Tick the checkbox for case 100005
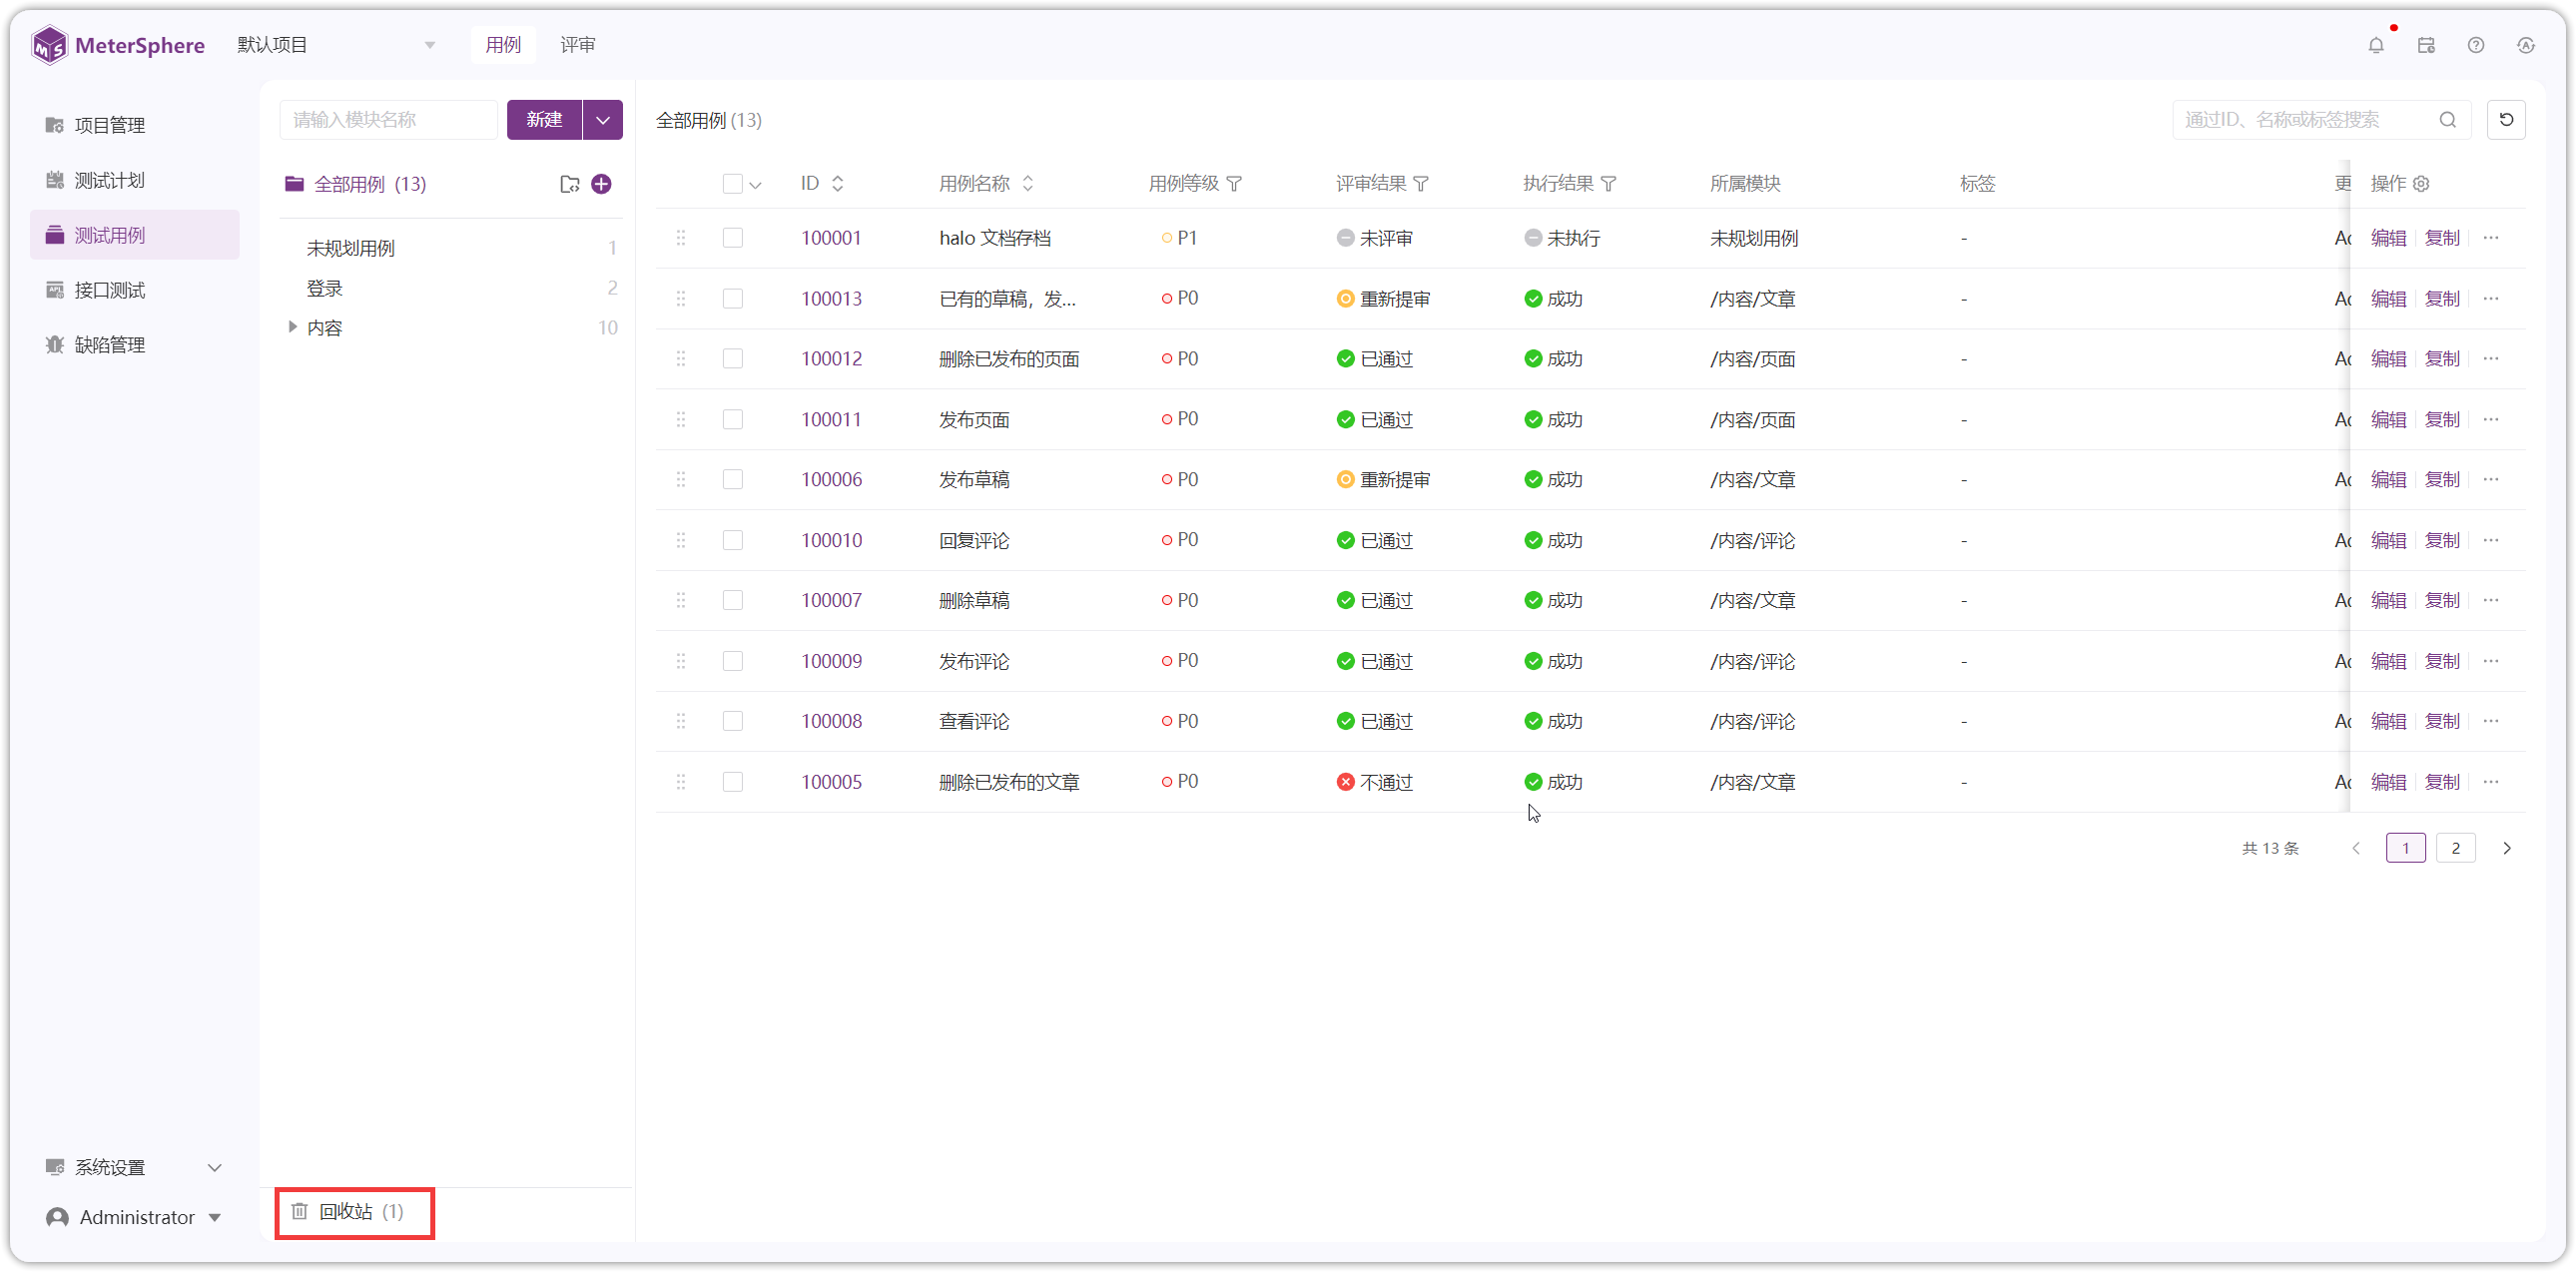 (733, 782)
